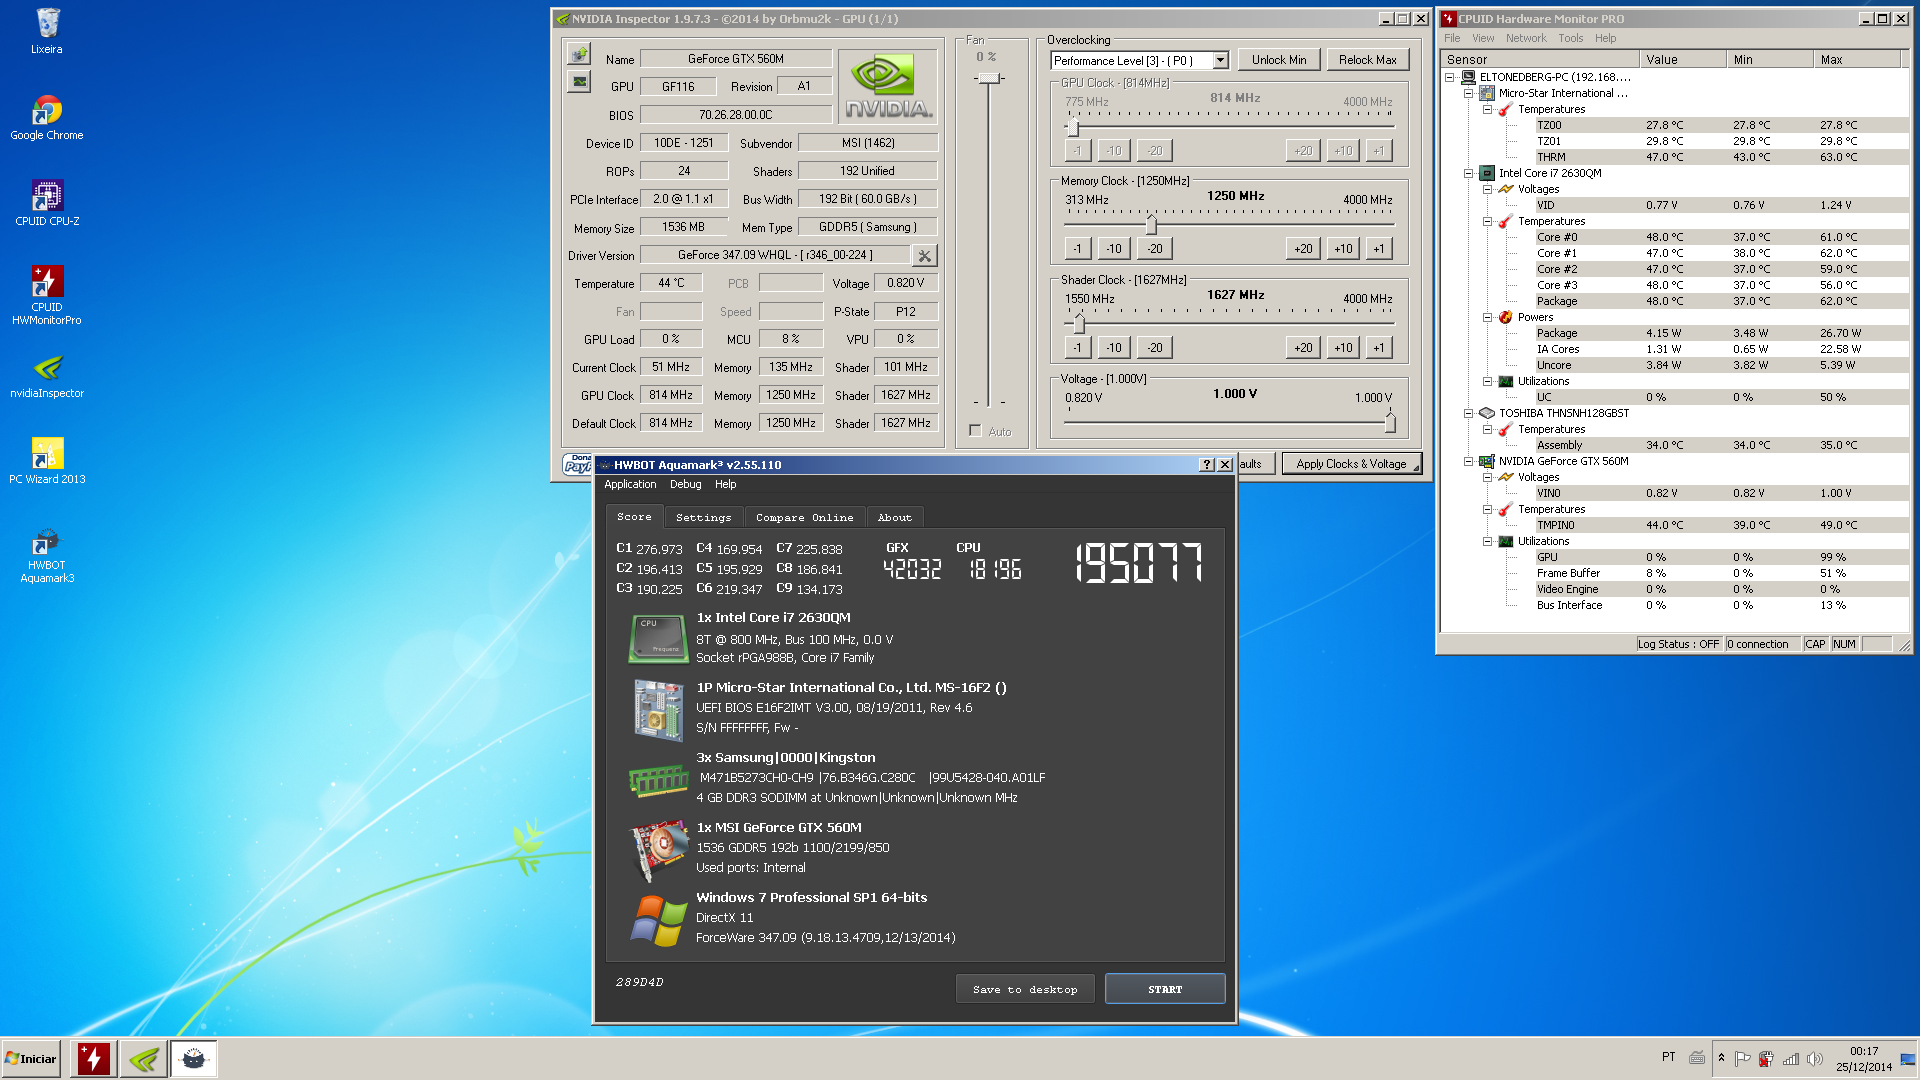Launch nvidiaInspector desktop shortcut
The height and width of the screenshot is (1080, 1920).
(x=47, y=376)
